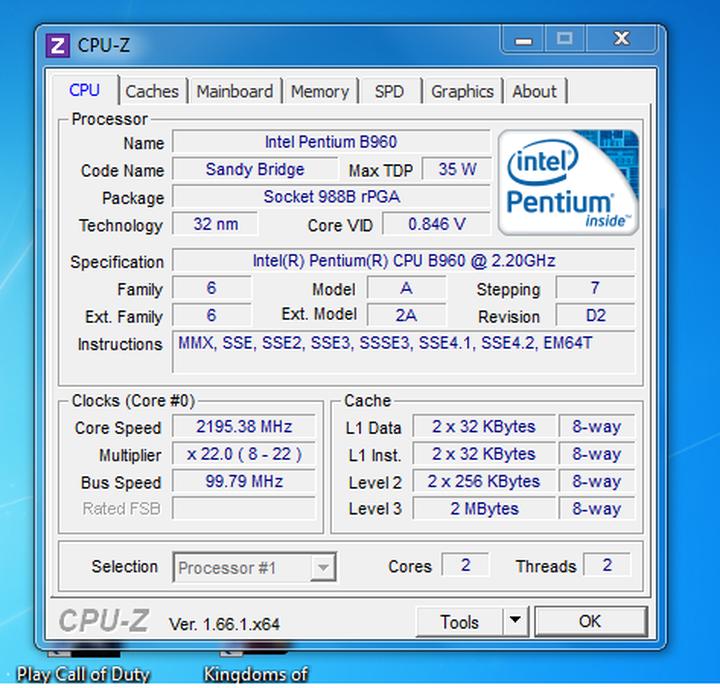
Task: Select the CPU tab
Action: (x=84, y=90)
